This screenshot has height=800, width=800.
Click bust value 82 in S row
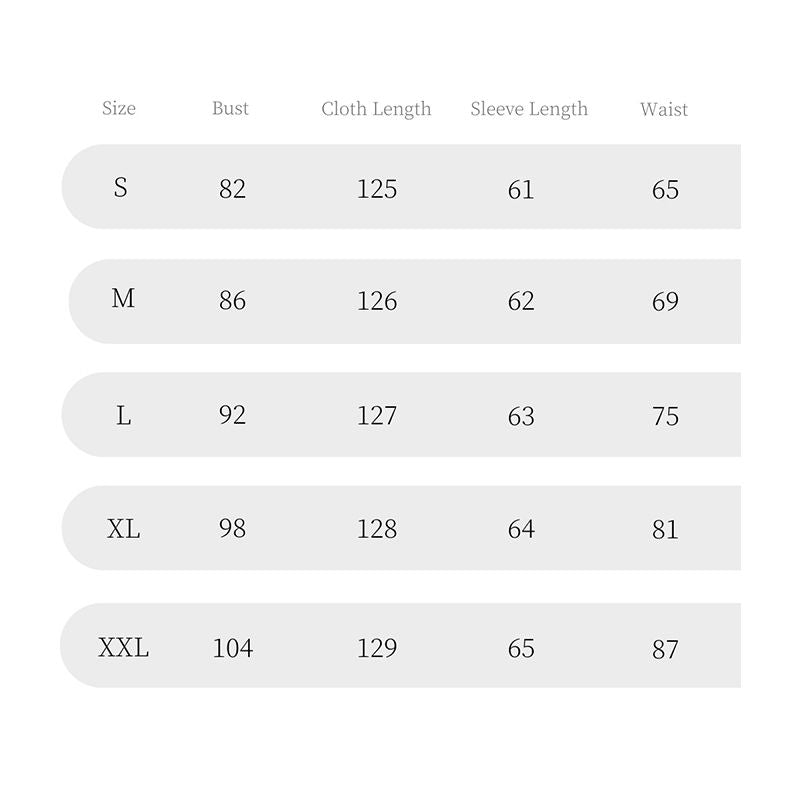(232, 189)
